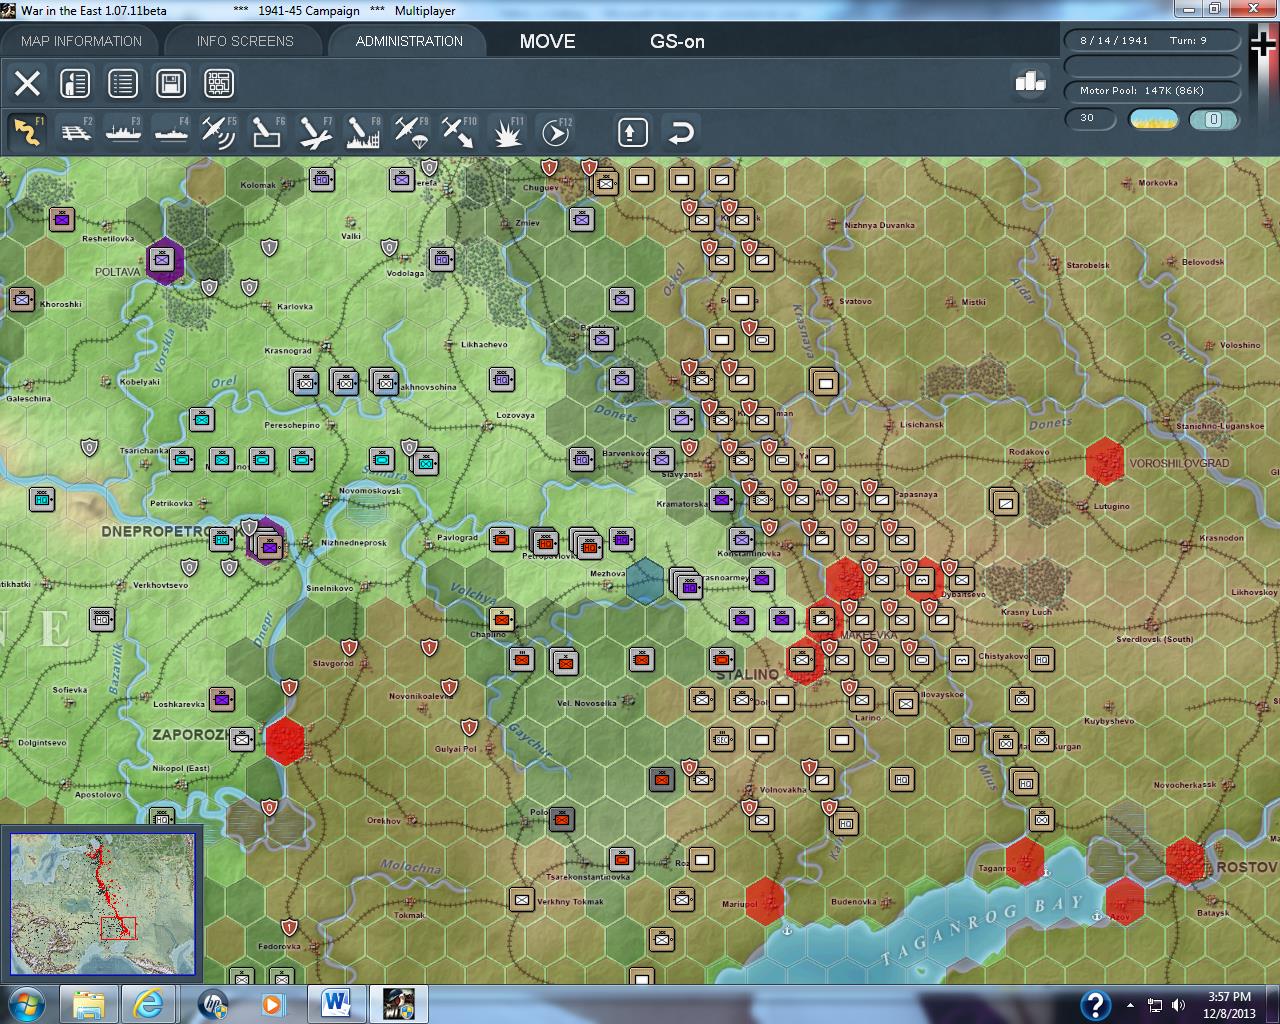1280x1024 pixels.
Task: Click the taskbar clock showing 3:57 PM
Action: tap(1229, 1004)
